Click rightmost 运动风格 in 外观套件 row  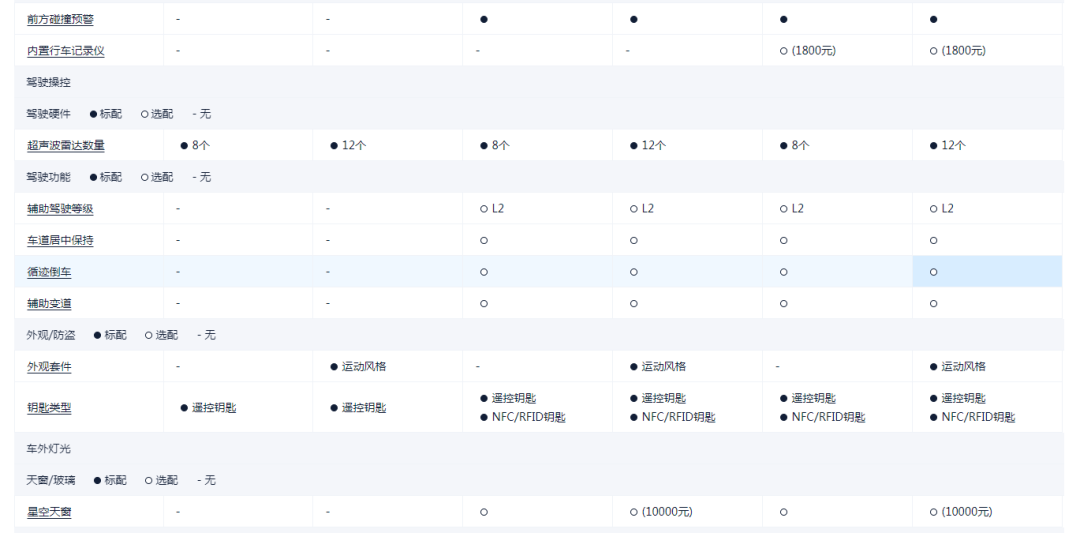964,367
